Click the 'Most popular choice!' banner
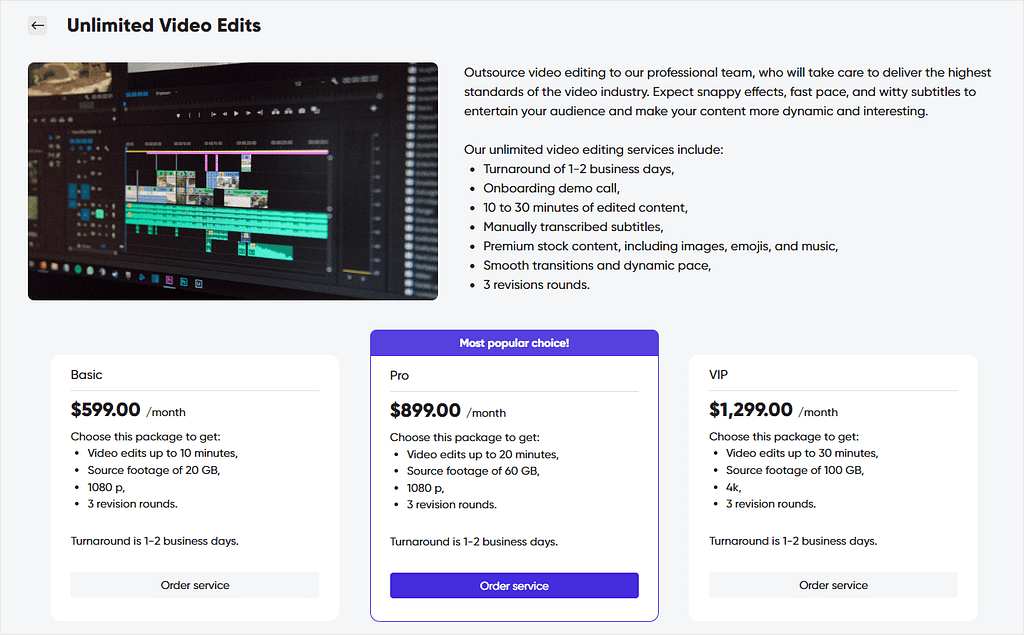Screen dimensions: 1024x635 tap(514, 343)
